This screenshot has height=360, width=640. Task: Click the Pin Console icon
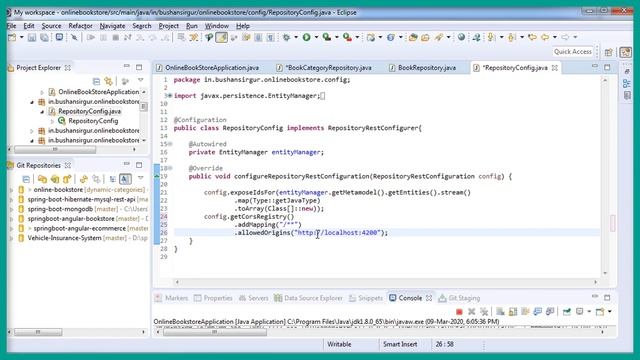pyautogui.click(x=567, y=312)
